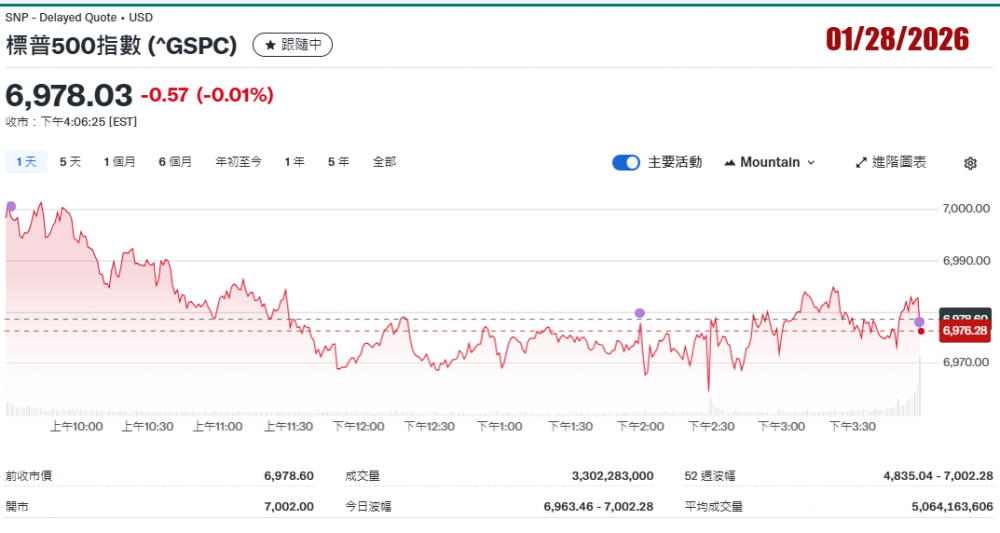This screenshot has width=1000, height=533.
Task: Switch chart to 1年 range
Action: 294,161
